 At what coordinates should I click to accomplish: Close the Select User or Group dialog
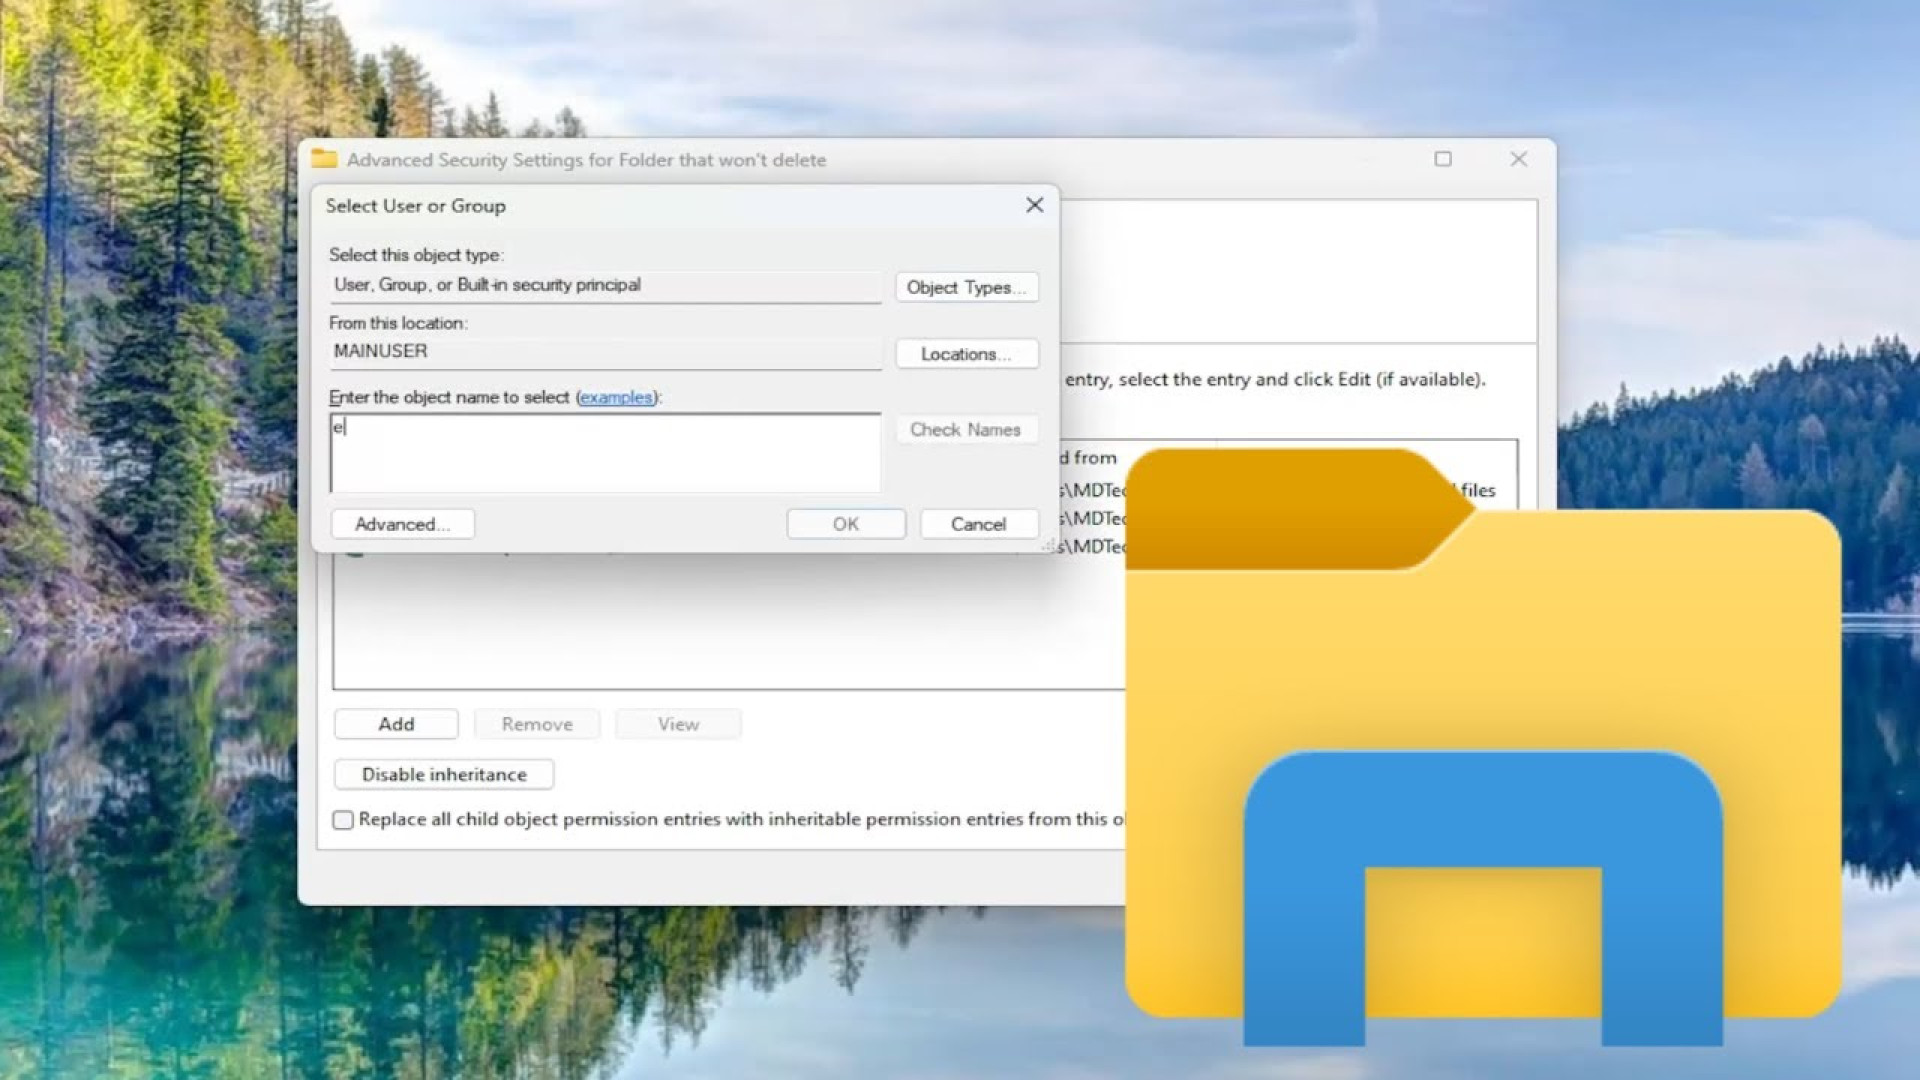[x=1035, y=205]
